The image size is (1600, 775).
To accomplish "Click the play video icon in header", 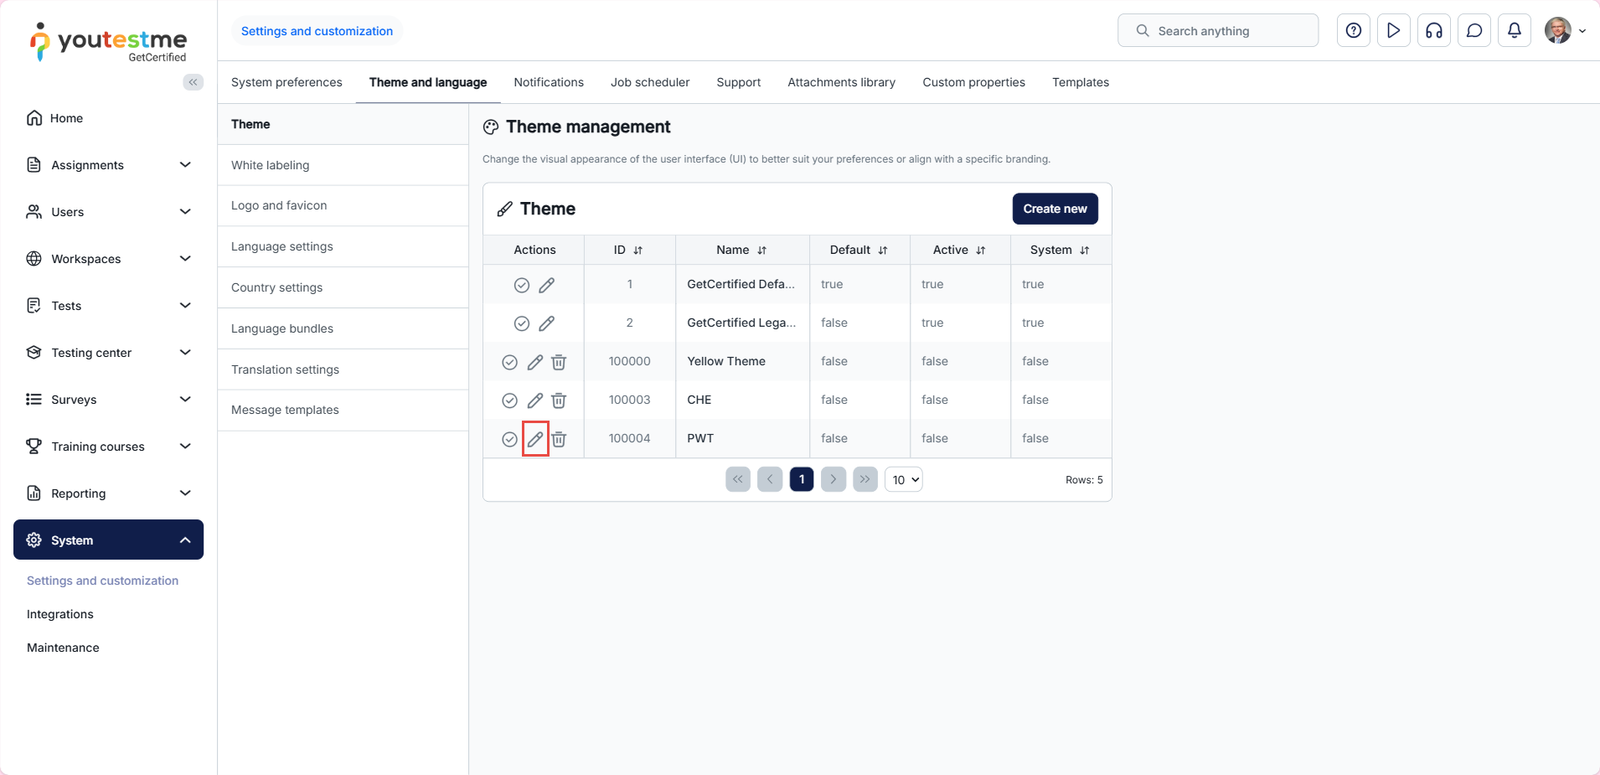I will pyautogui.click(x=1393, y=31).
